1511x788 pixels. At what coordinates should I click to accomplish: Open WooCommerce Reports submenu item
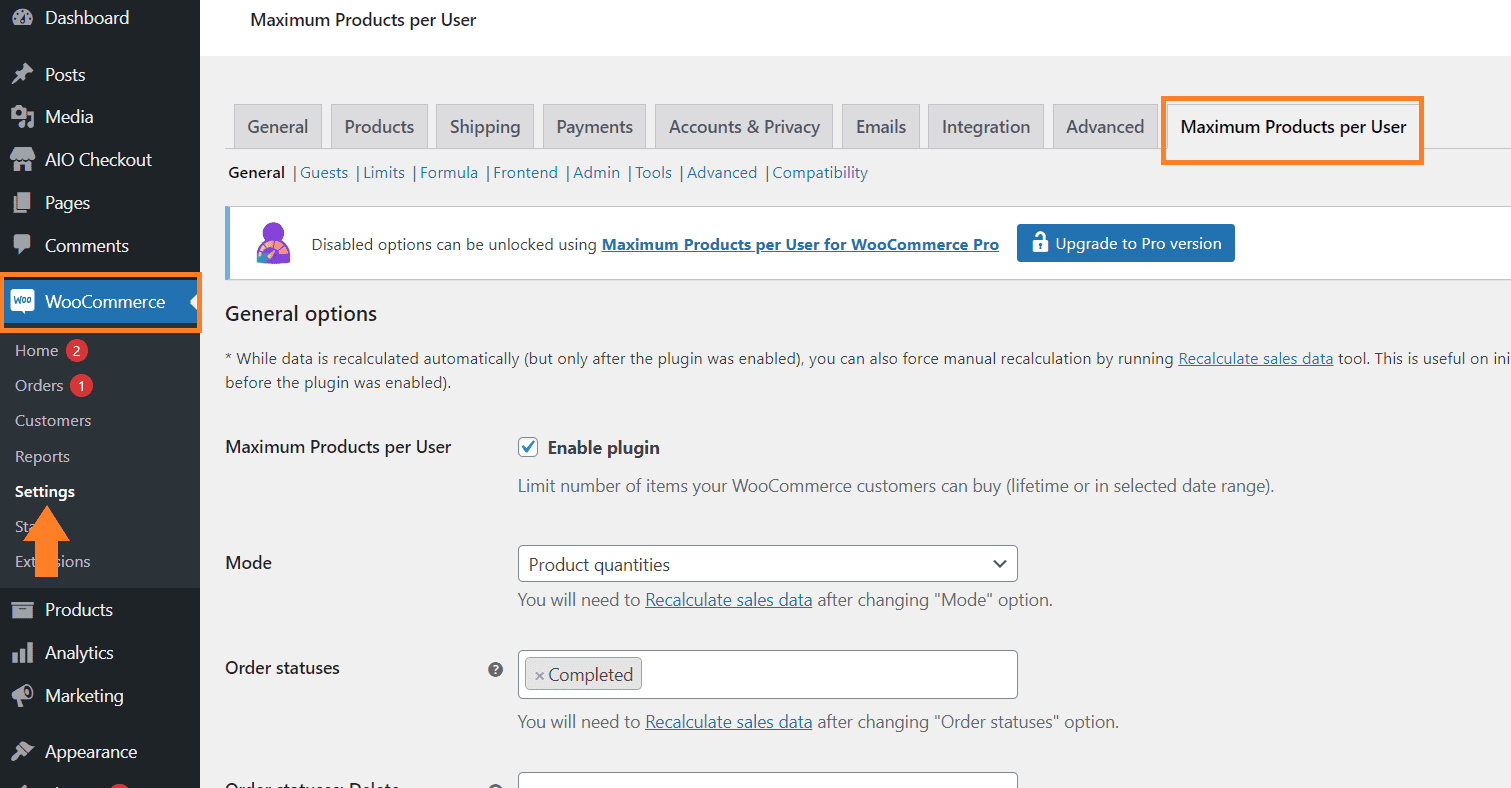click(x=42, y=456)
